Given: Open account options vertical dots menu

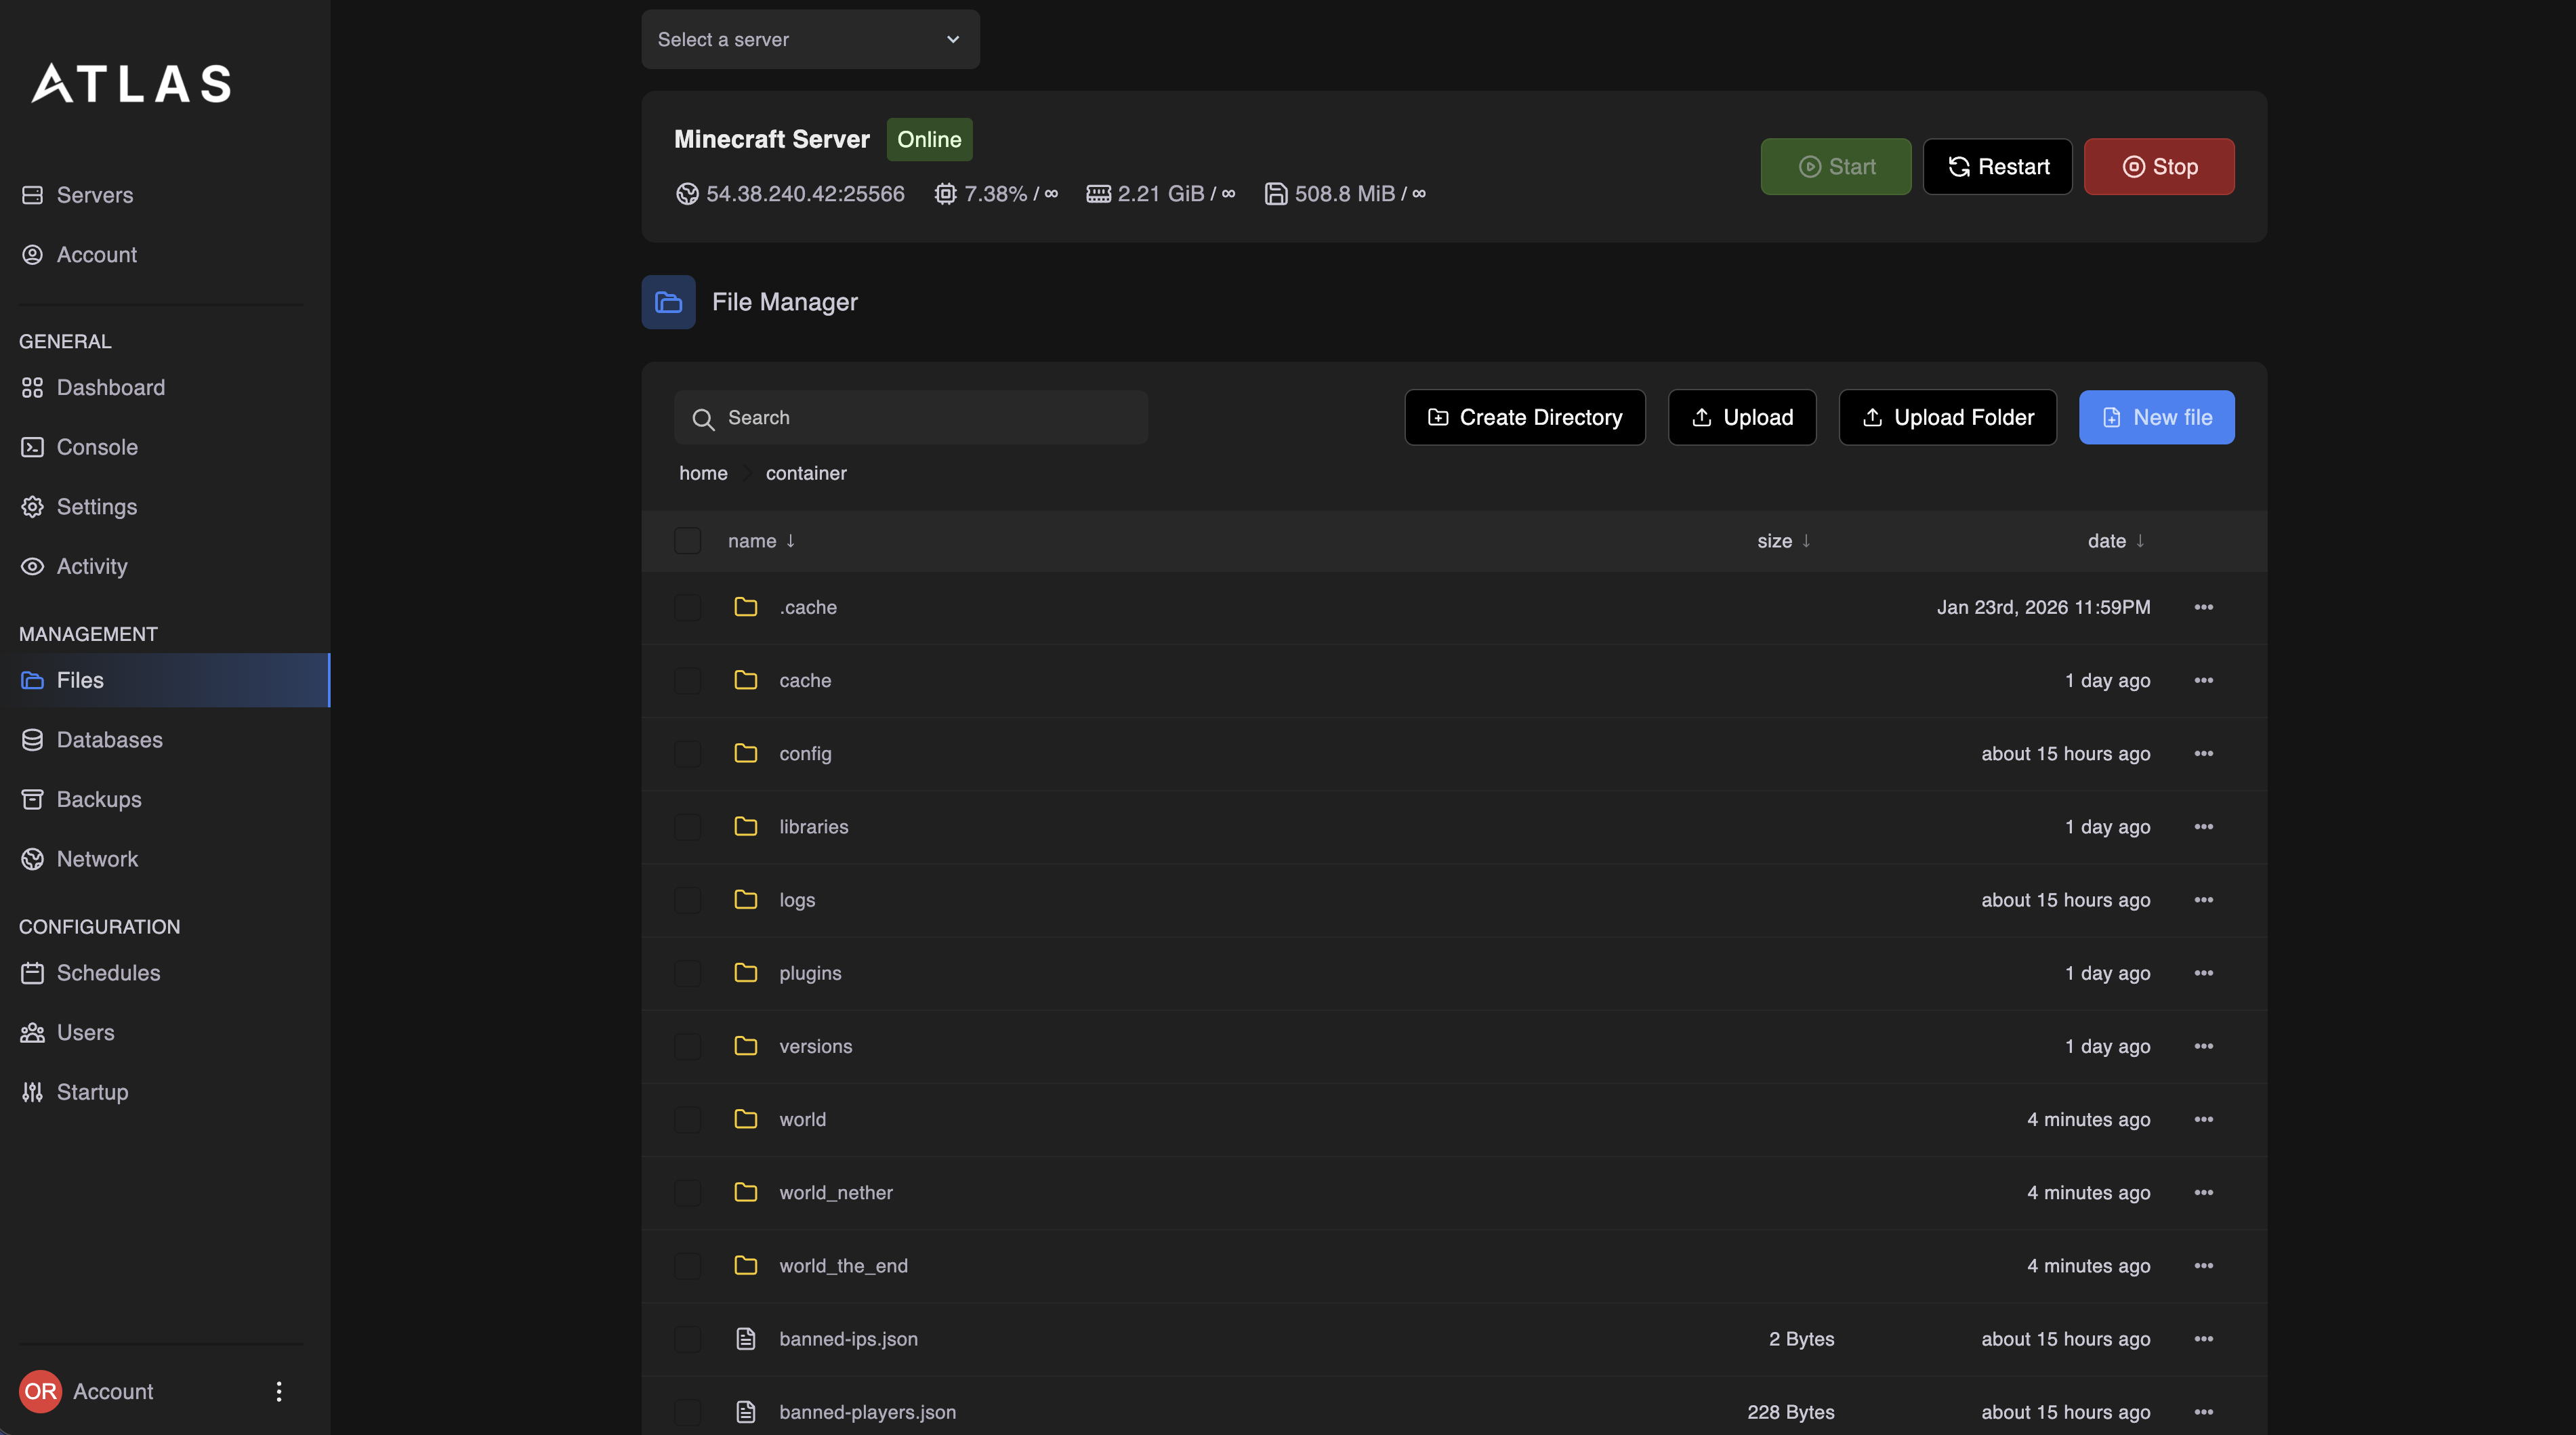Looking at the screenshot, I should pyautogui.click(x=279, y=1391).
